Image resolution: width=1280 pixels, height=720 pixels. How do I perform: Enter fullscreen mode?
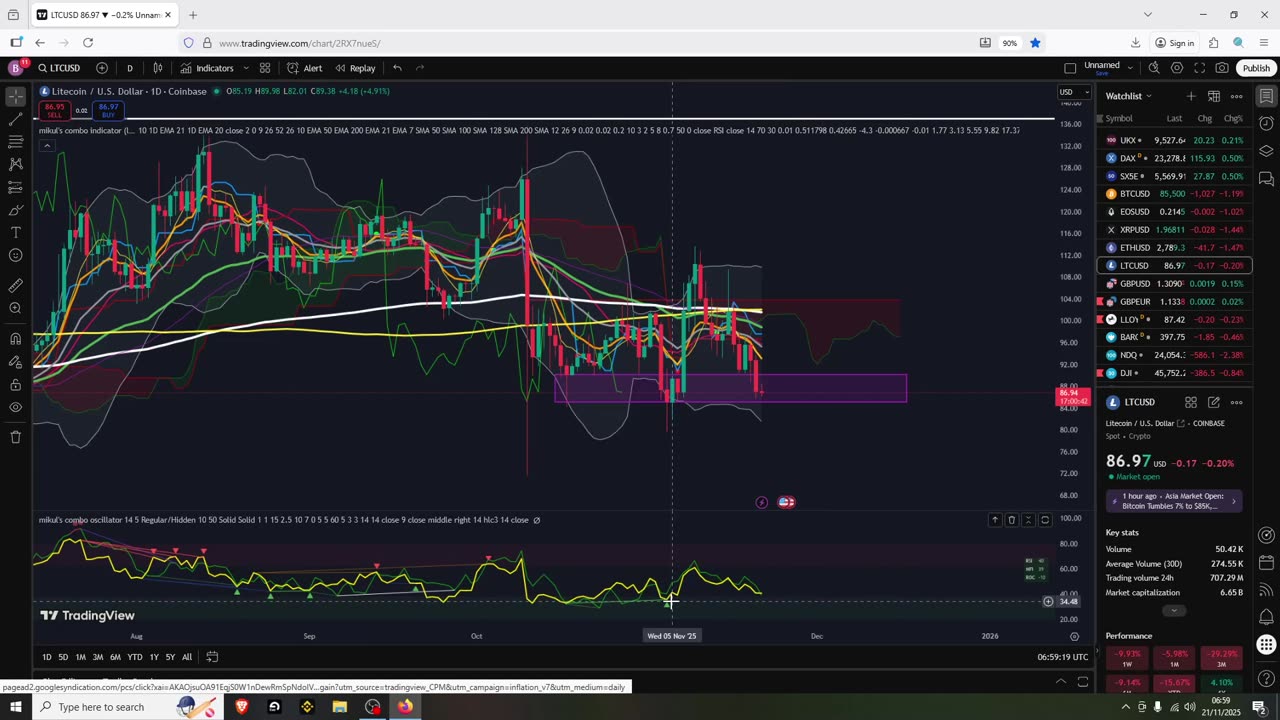[1199, 68]
